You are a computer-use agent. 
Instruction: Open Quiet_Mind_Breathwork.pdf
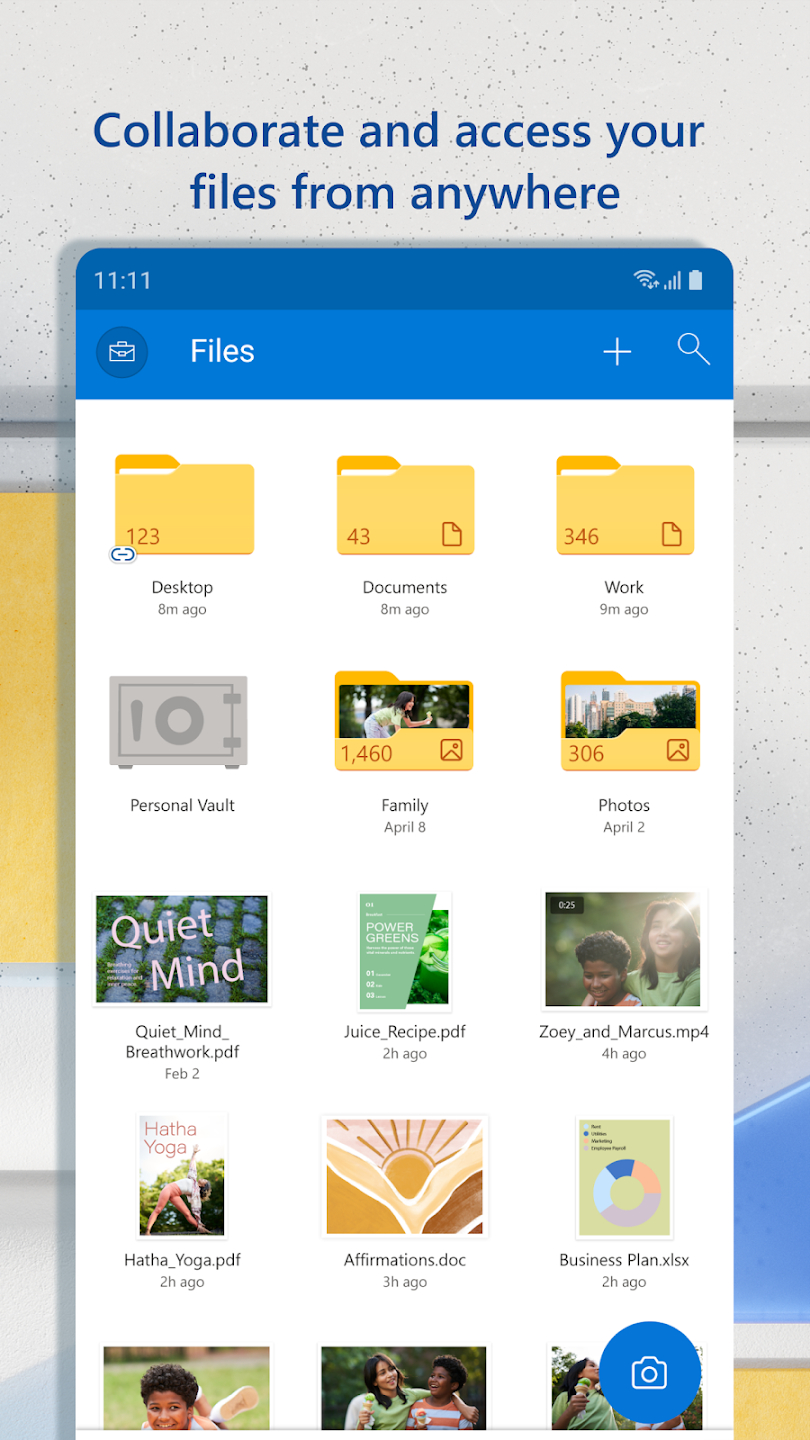[x=181, y=948]
